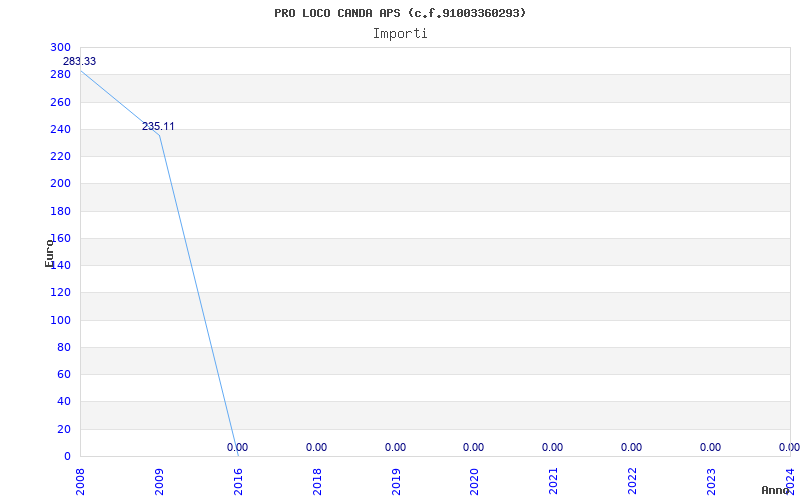The height and width of the screenshot is (500, 800).
Task: Click the 0.00 label above 2023
Action: click(710, 447)
